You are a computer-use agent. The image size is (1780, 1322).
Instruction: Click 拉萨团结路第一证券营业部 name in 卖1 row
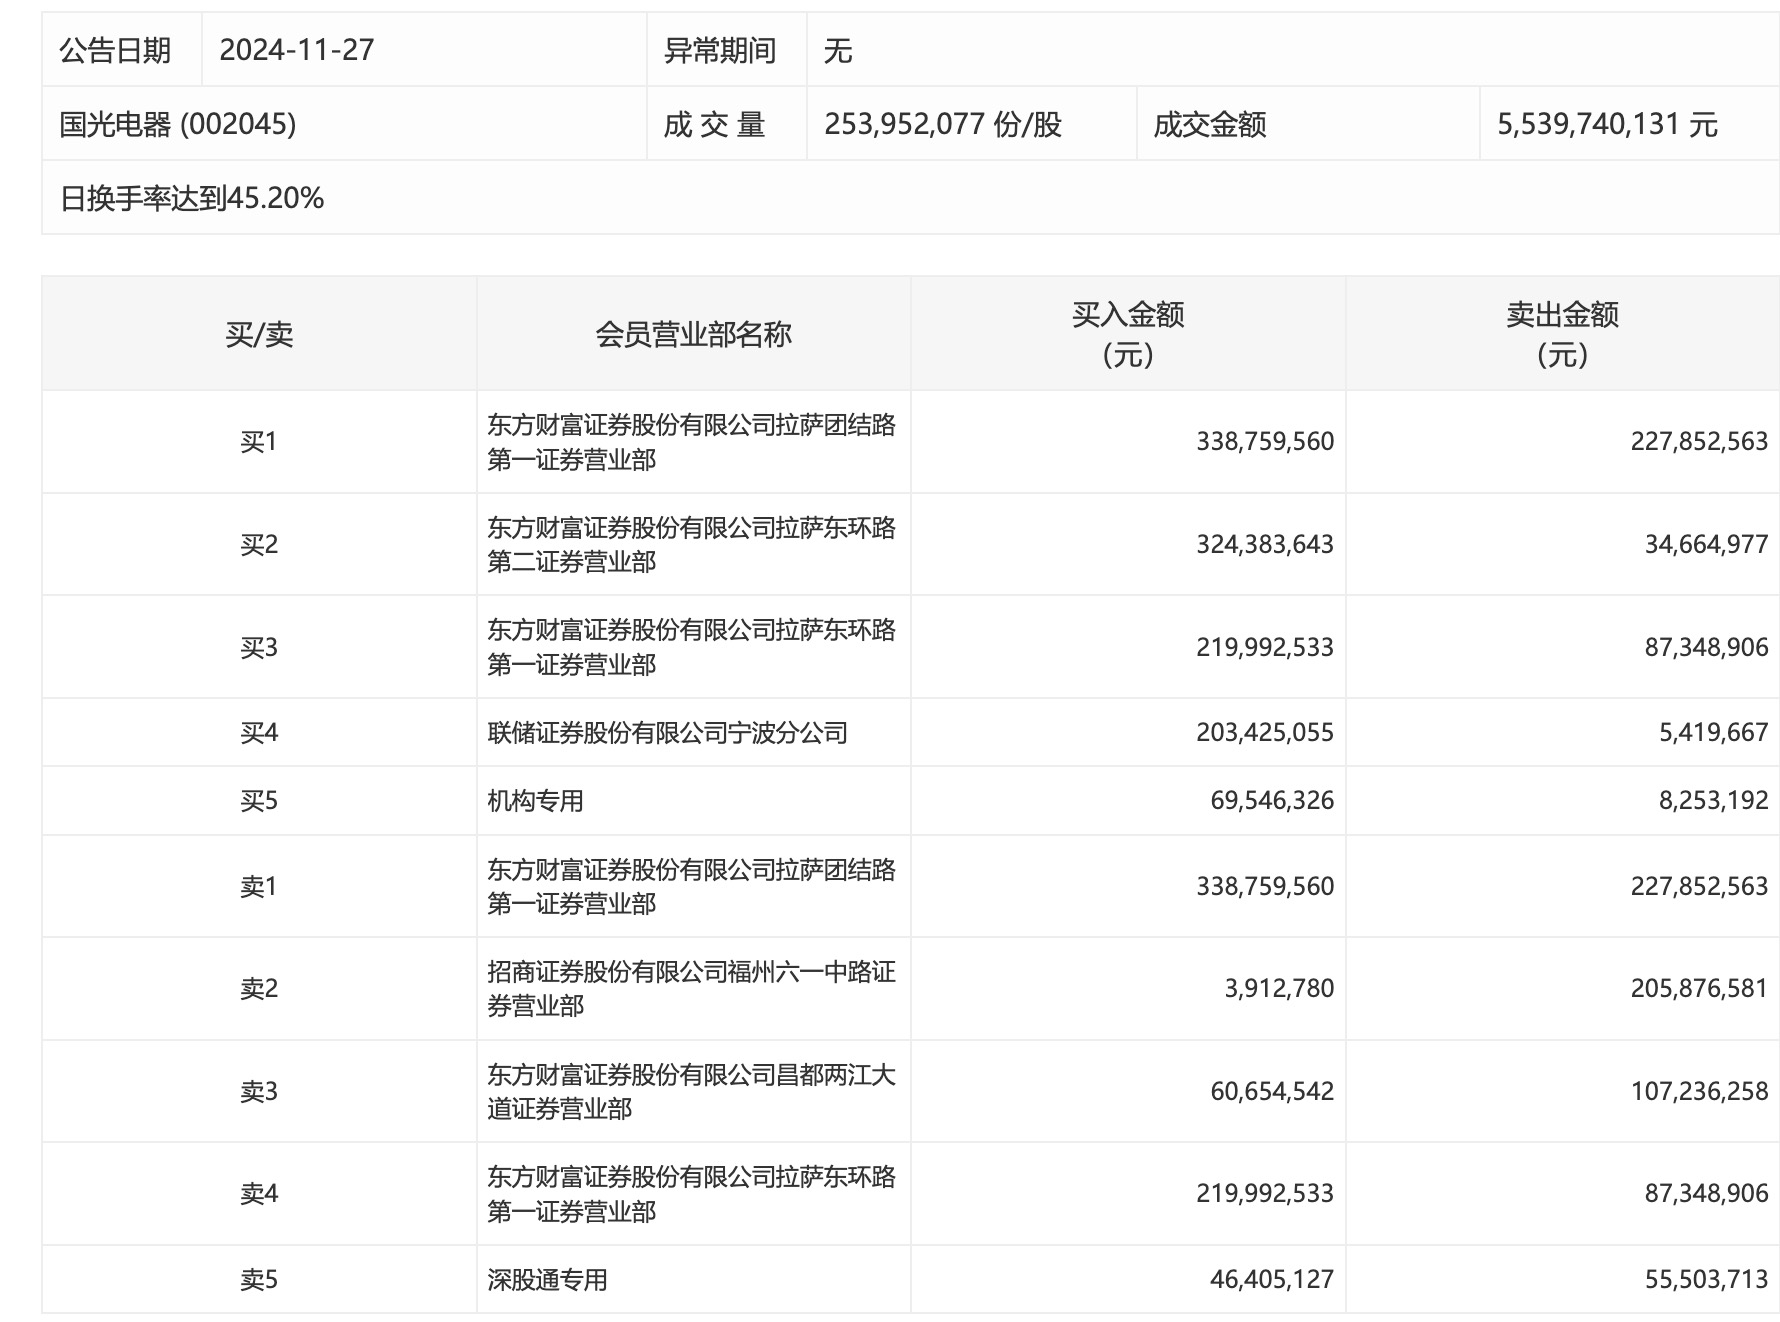[x=692, y=886]
